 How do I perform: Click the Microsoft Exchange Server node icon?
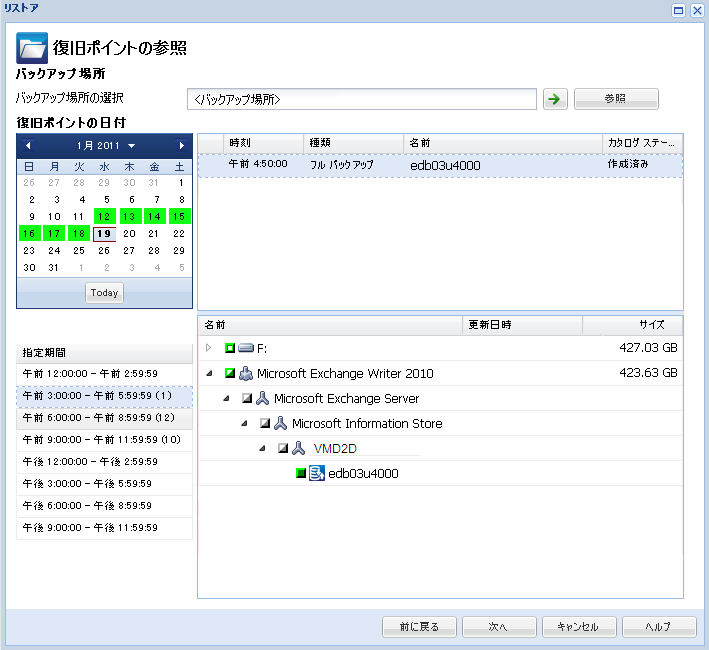tap(263, 398)
